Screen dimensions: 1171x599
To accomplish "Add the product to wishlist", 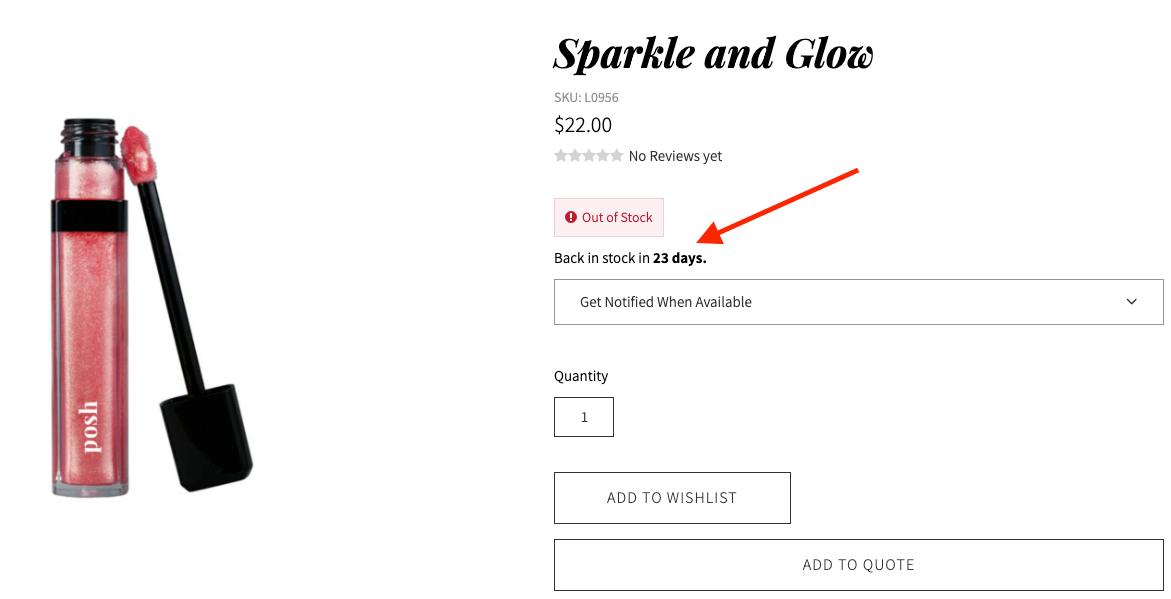I will pos(672,497).
